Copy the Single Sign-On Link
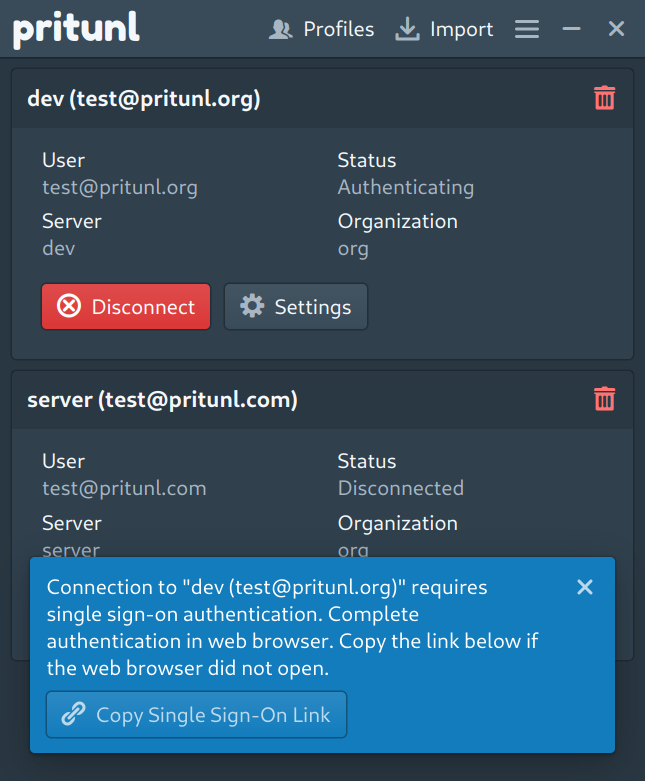The height and width of the screenshot is (781, 645). pos(196,714)
